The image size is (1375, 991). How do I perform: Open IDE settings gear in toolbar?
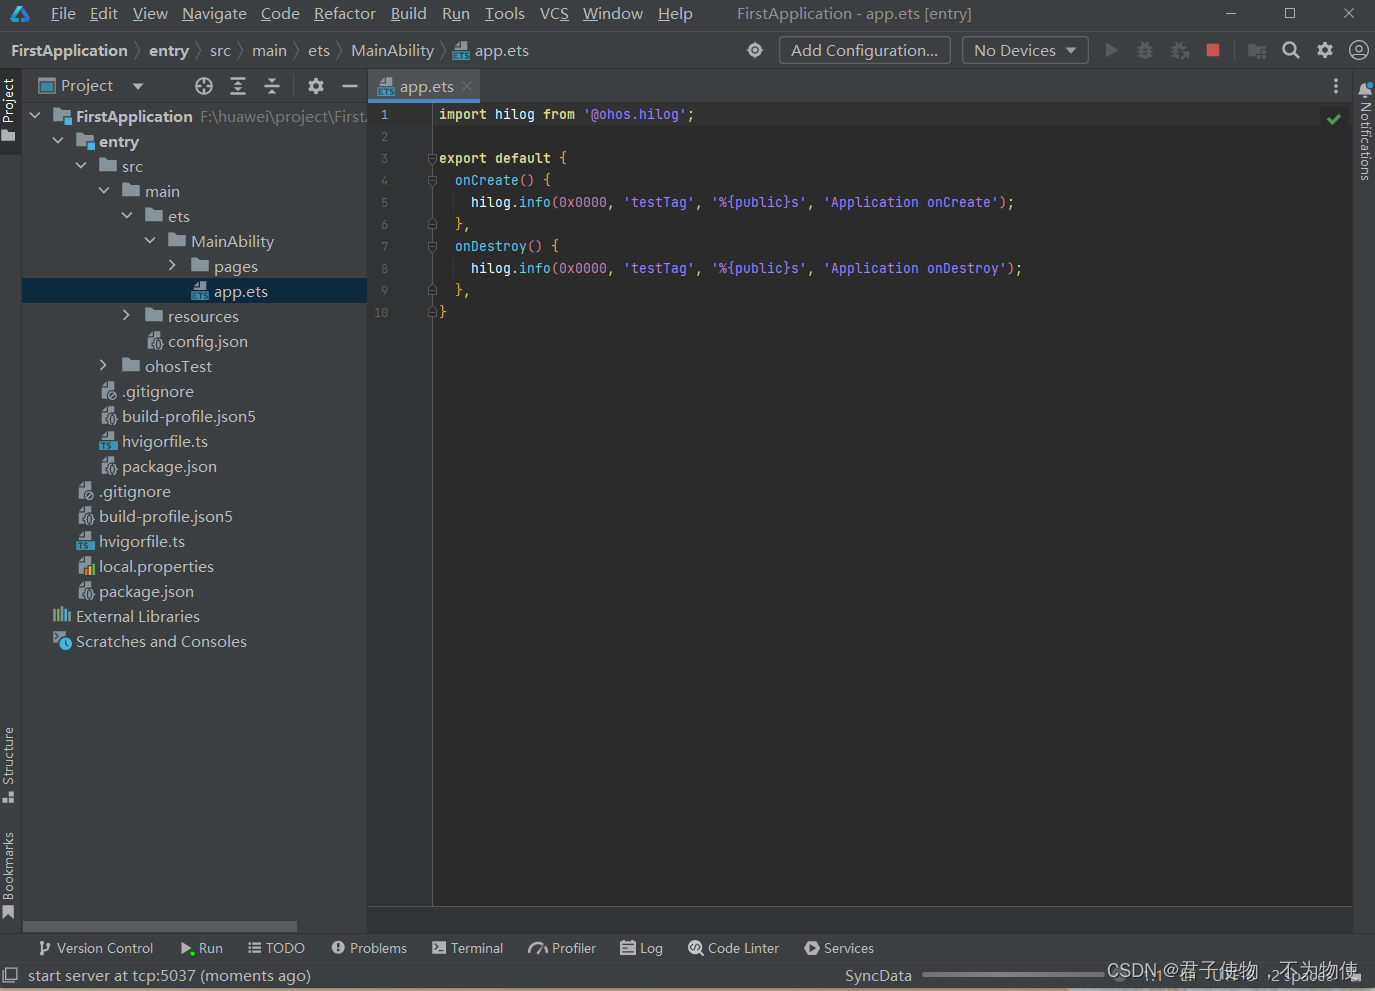coord(1325,50)
